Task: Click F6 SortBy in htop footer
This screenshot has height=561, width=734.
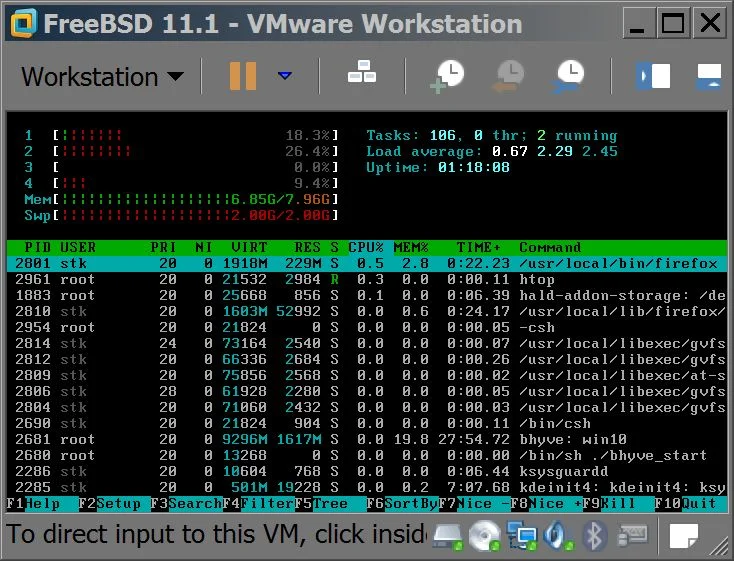Action: 402,504
